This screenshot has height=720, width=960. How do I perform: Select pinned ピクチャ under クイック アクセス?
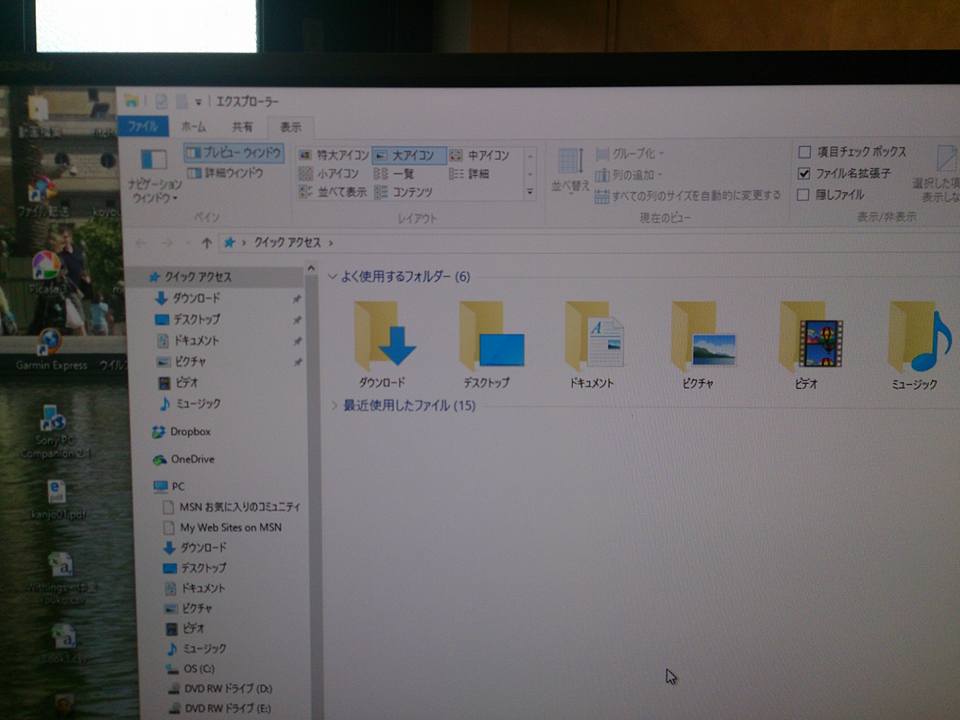coord(182,362)
